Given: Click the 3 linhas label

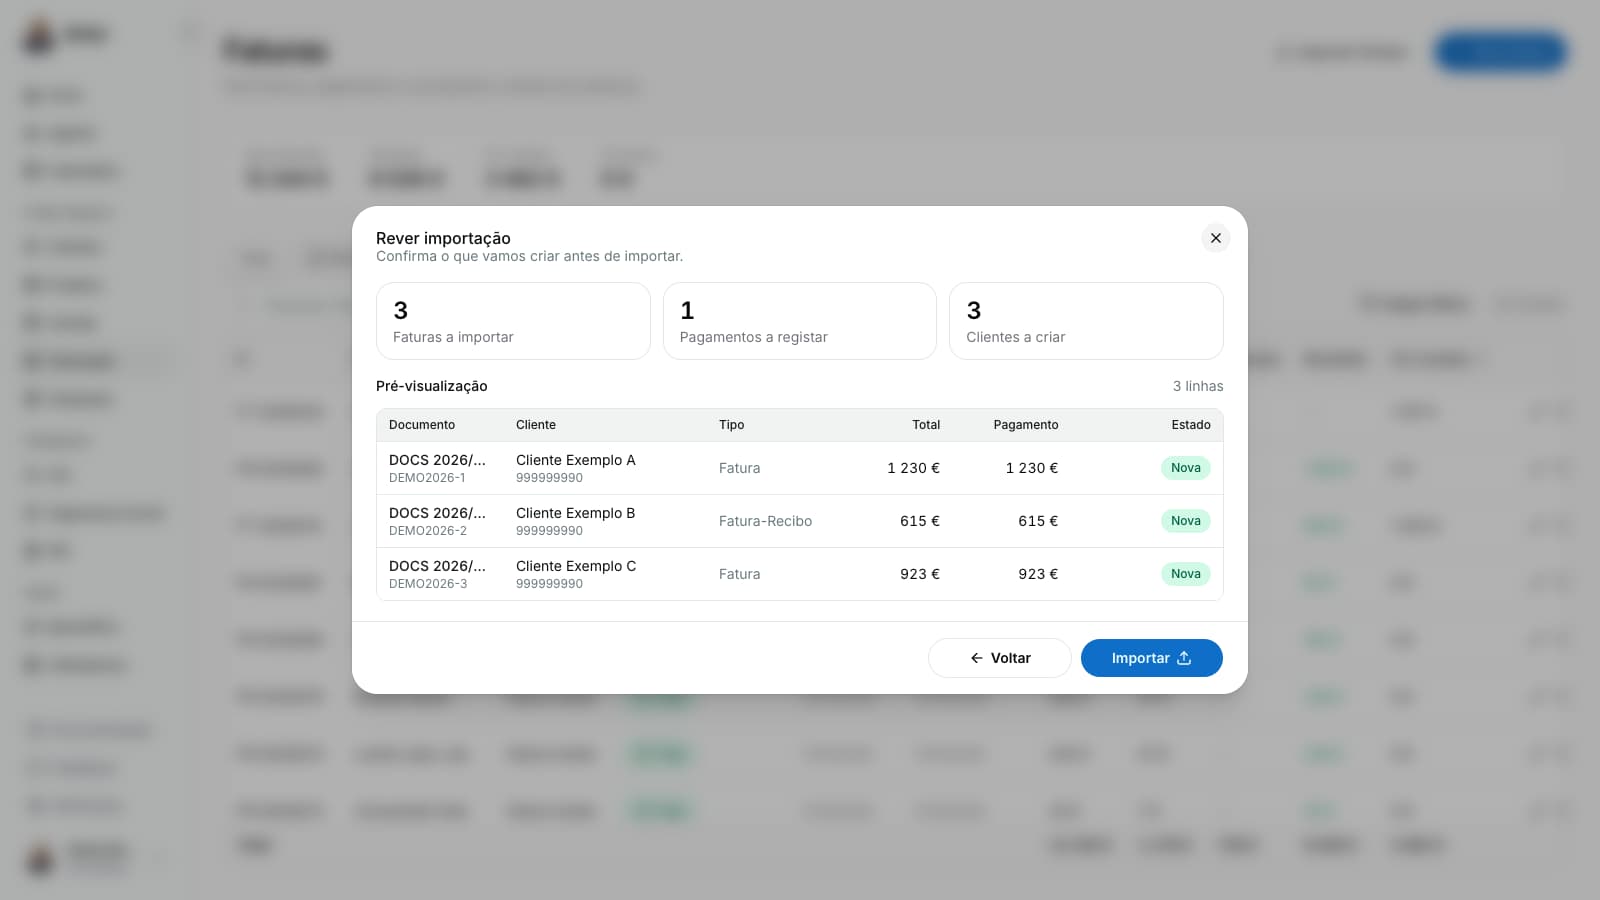Looking at the screenshot, I should [1198, 386].
